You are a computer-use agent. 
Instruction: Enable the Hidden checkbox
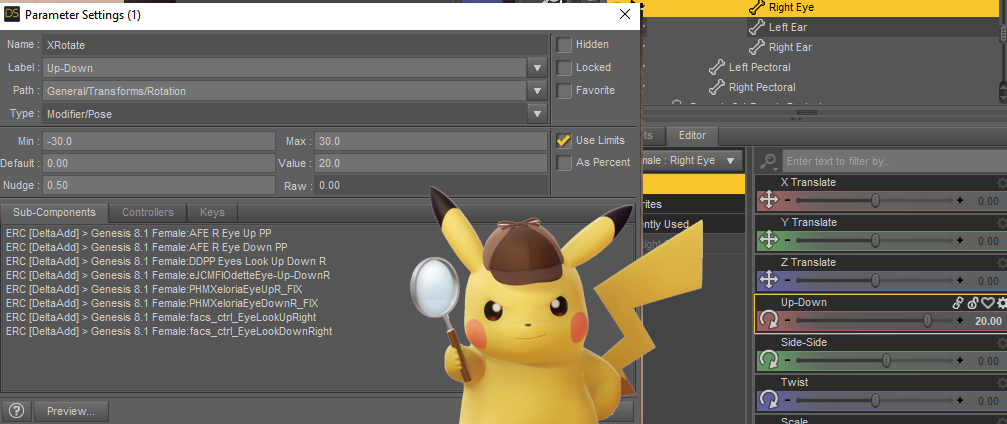pos(564,44)
